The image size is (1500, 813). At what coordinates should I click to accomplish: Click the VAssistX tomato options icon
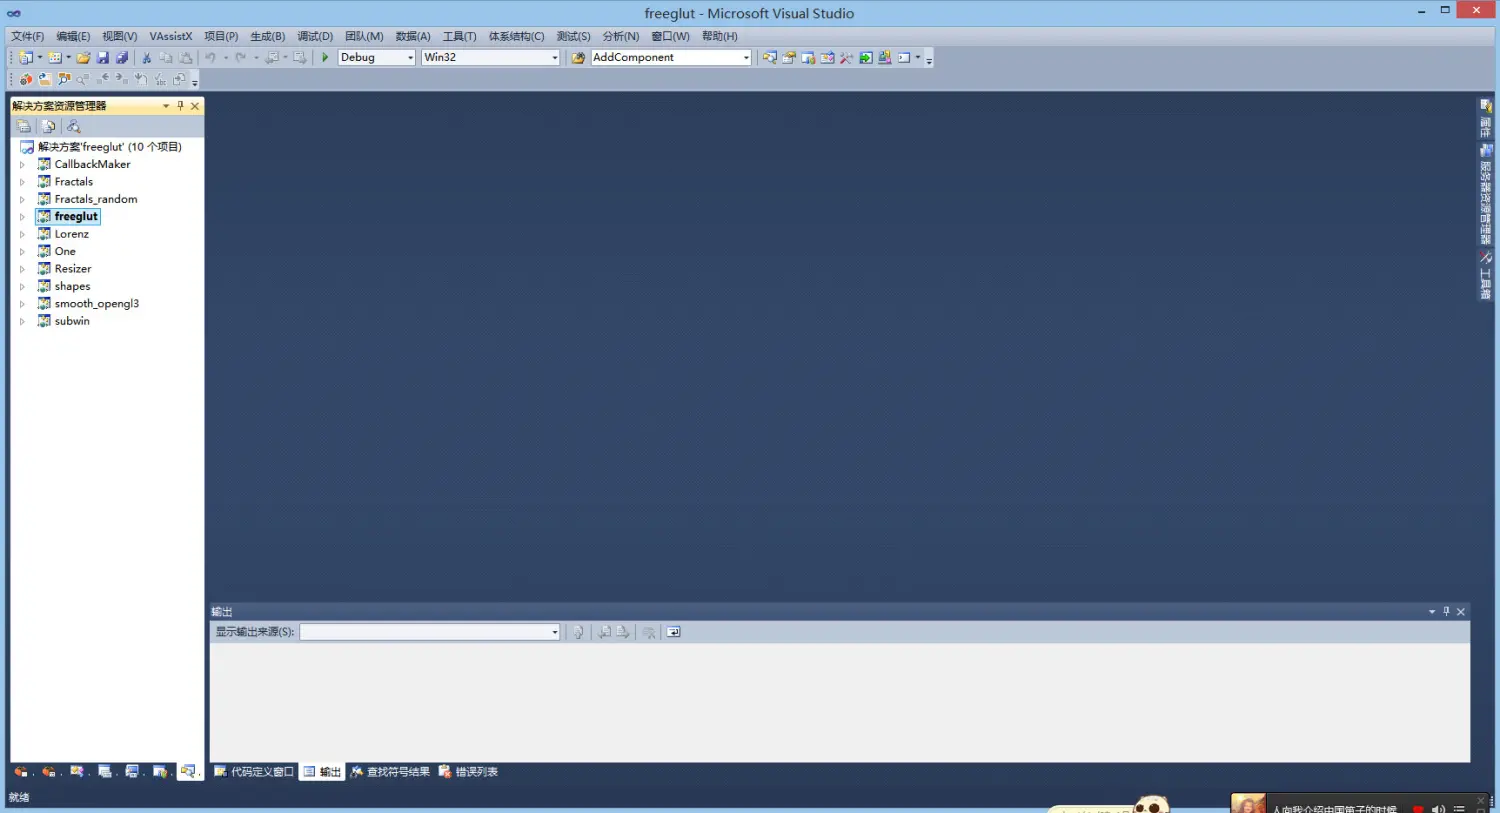(x=26, y=79)
